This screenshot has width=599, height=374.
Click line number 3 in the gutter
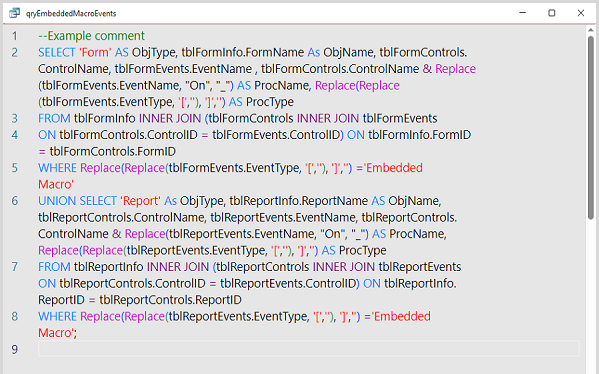click(x=15, y=118)
